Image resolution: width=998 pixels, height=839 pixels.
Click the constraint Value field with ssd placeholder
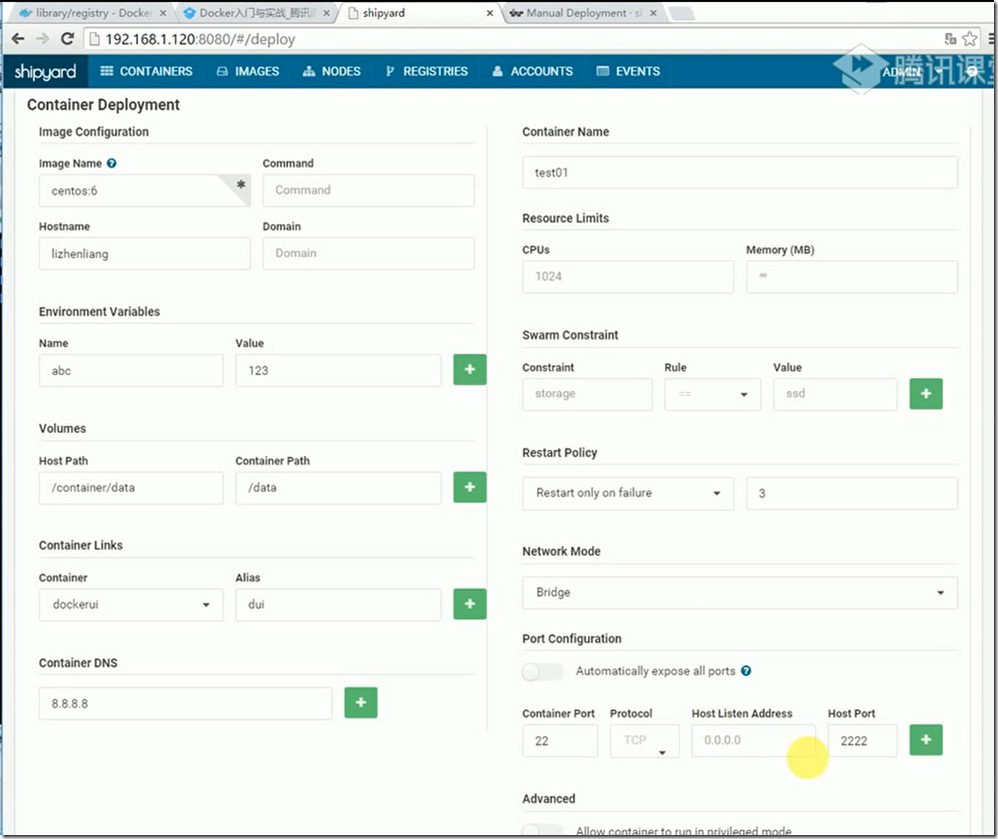835,394
